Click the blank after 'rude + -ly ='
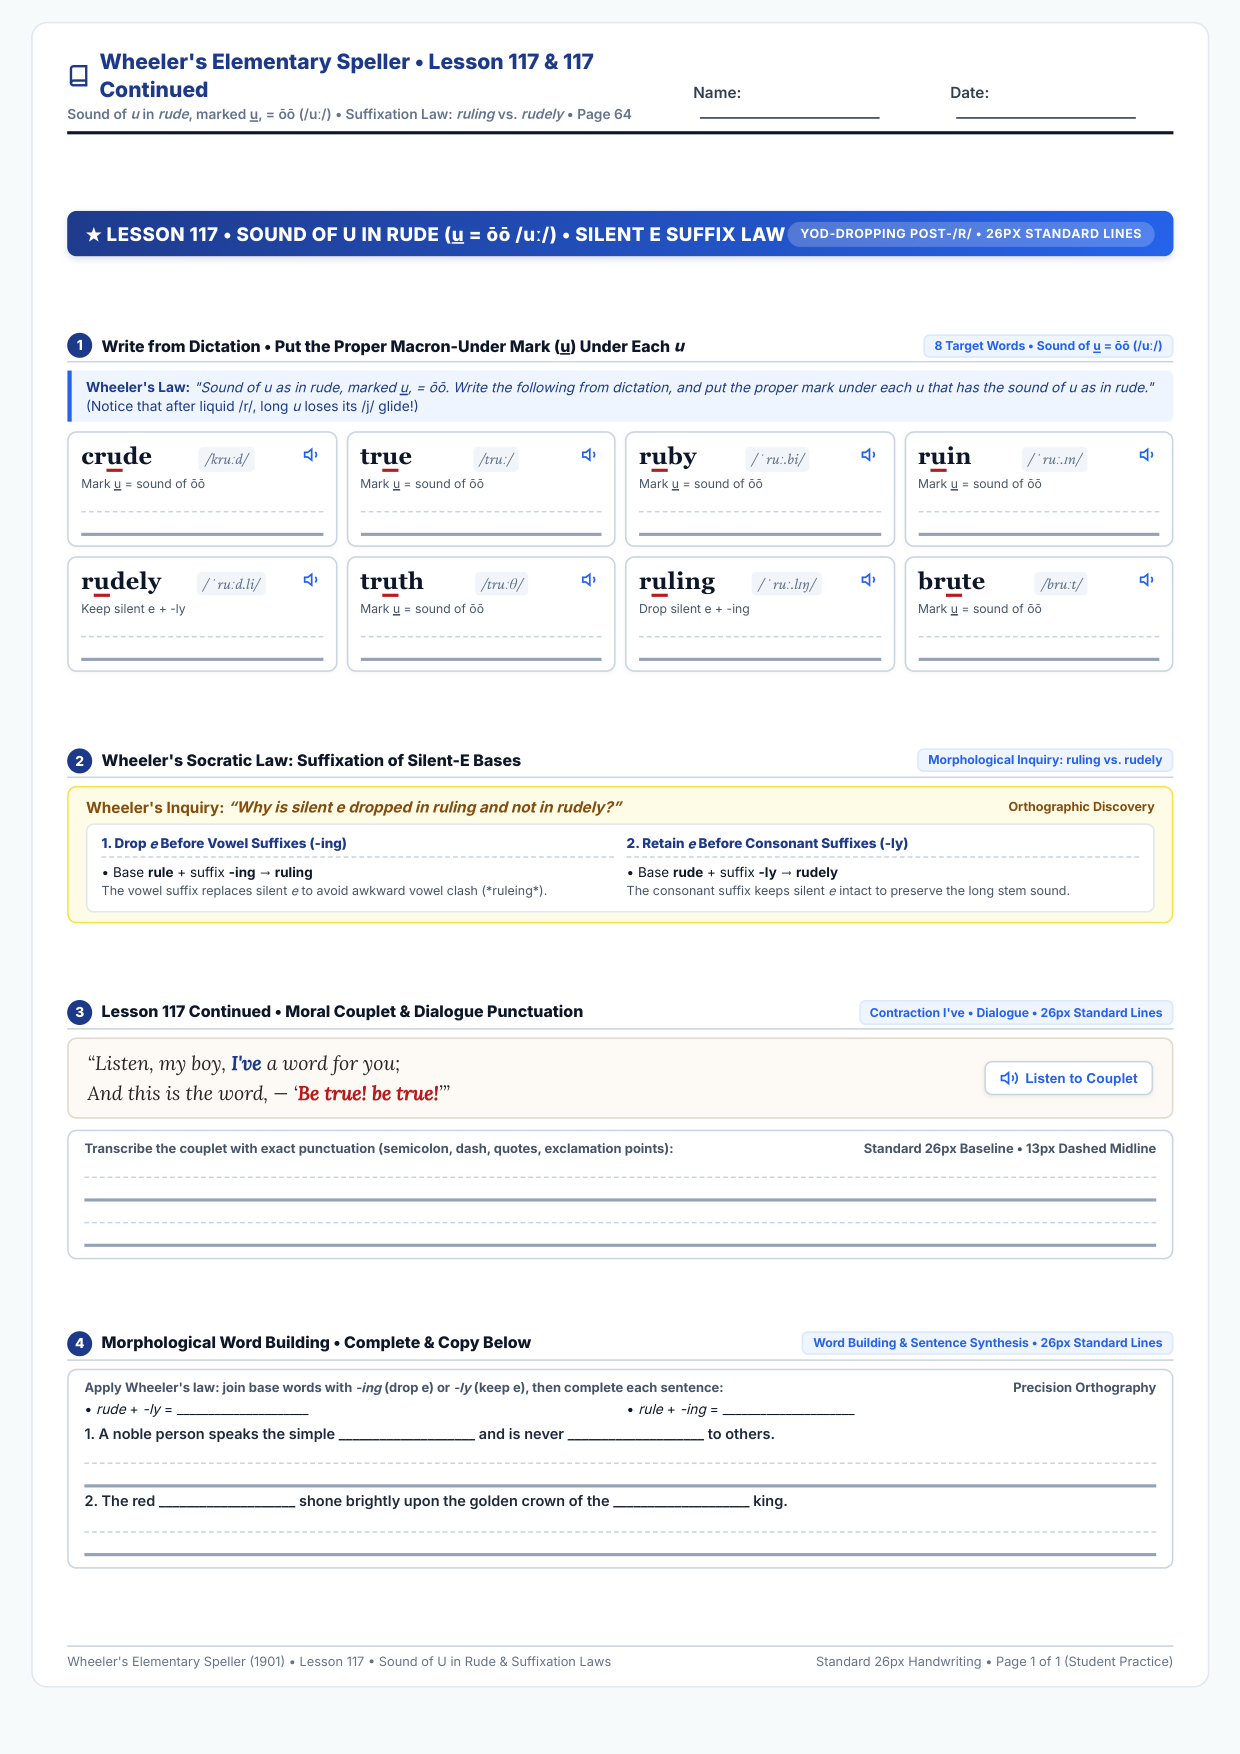Image resolution: width=1240 pixels, height=1754 pixels. coord(242,1410)
